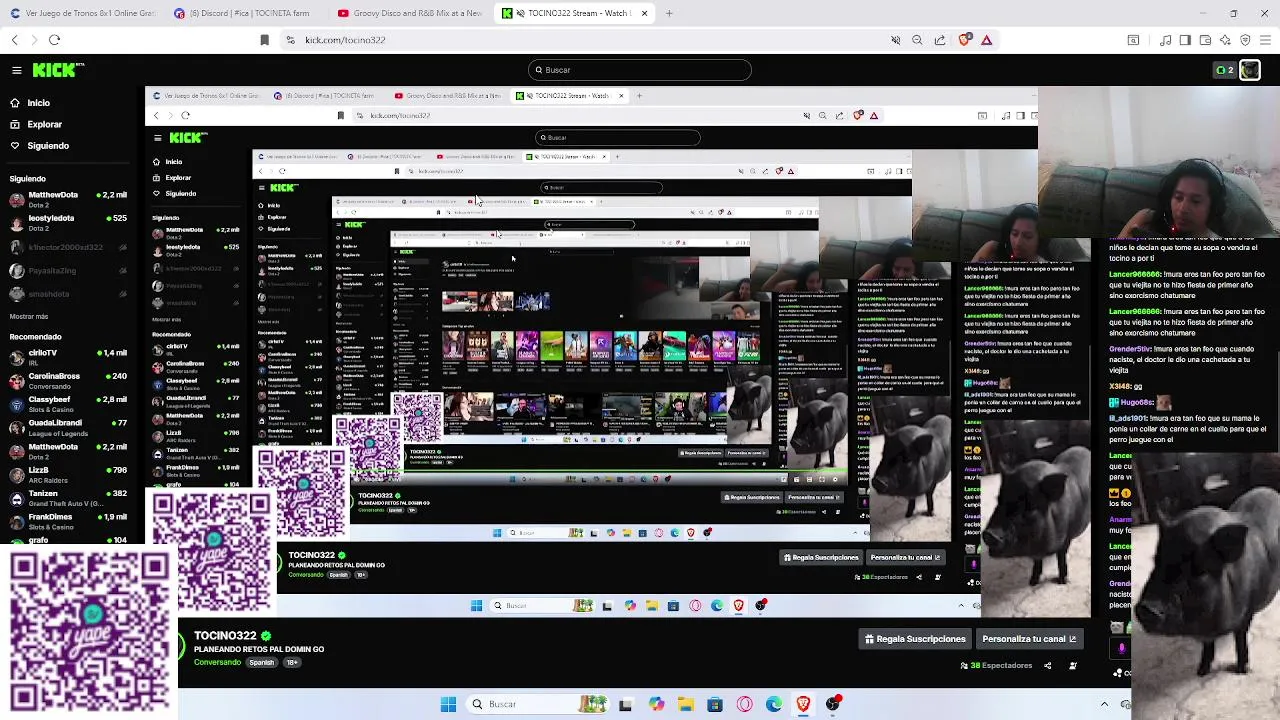Click the outermost Yape QR code image

tap(88, 630)
